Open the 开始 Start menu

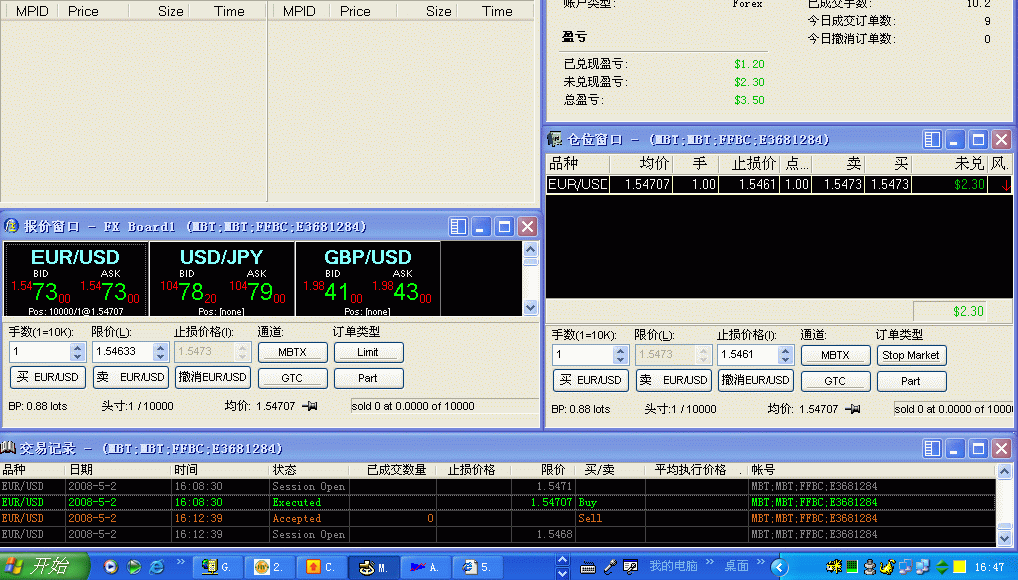[x=44, y=566]
